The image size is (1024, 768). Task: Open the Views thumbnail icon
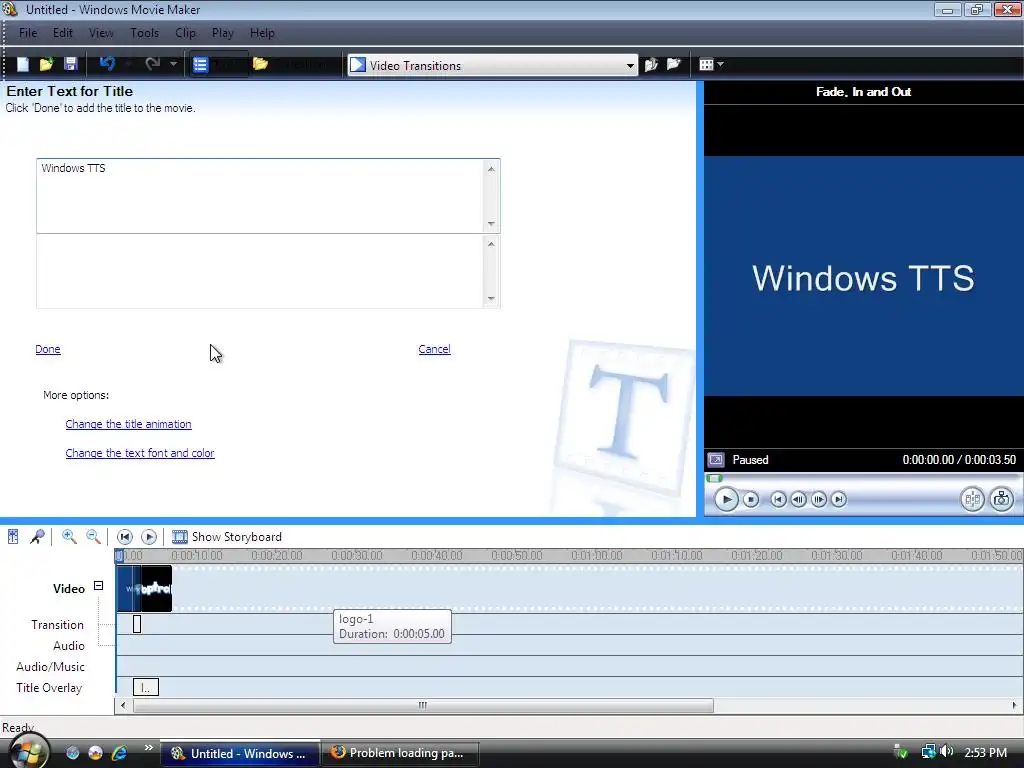pos(706,65)
